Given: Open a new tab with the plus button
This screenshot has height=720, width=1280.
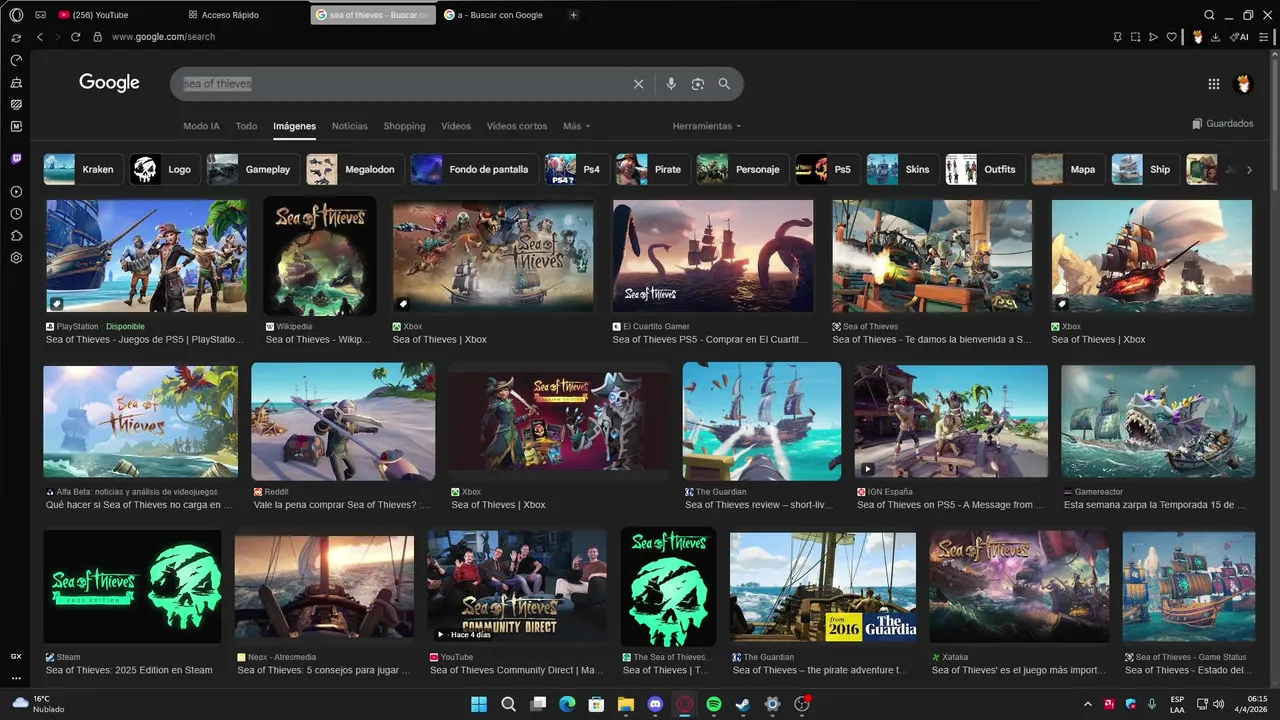Looking at the screenshot, I should pyautogui.click(x=573, y=15).
